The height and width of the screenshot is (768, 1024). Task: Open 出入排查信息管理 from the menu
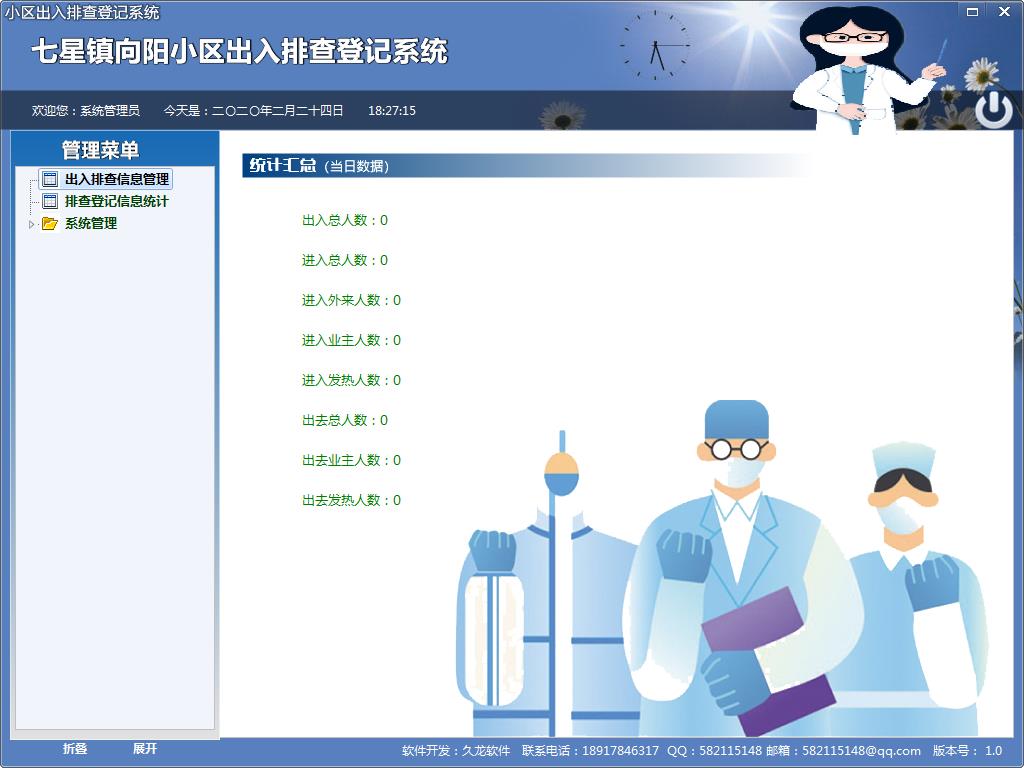(117, 180)
